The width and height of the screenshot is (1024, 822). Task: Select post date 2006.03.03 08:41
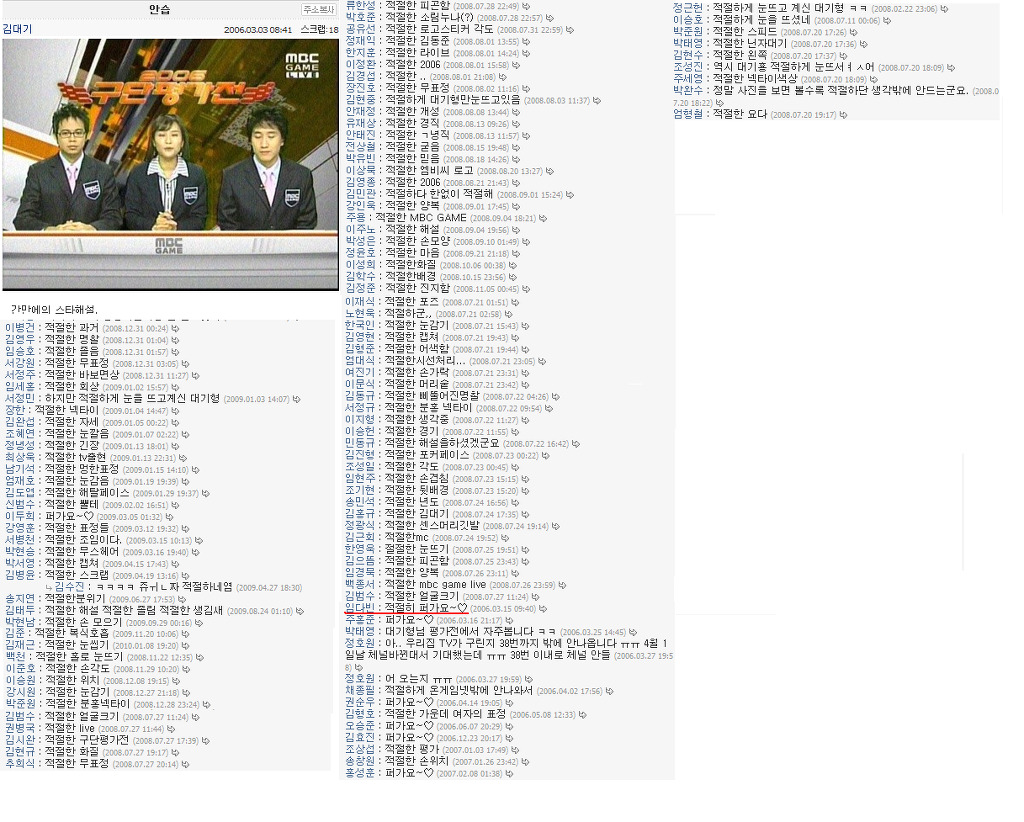click(258, 30)
